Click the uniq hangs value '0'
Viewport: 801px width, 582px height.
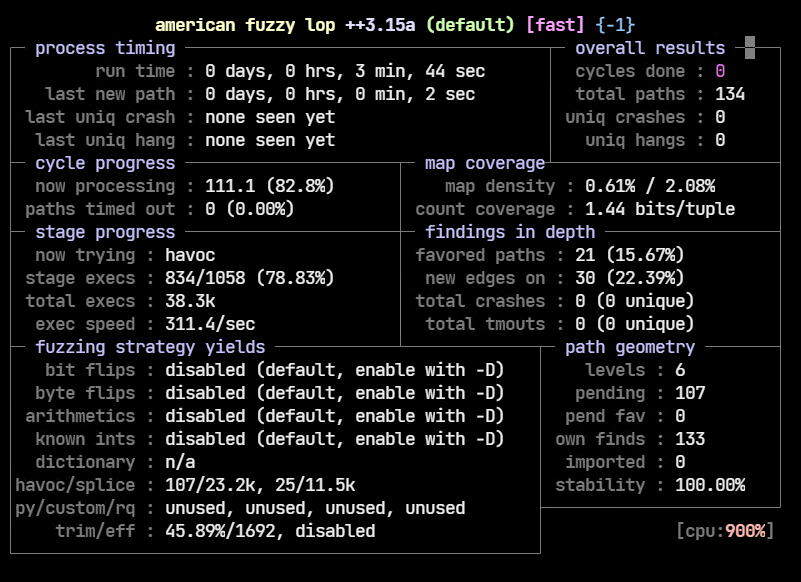coord(720,140)
